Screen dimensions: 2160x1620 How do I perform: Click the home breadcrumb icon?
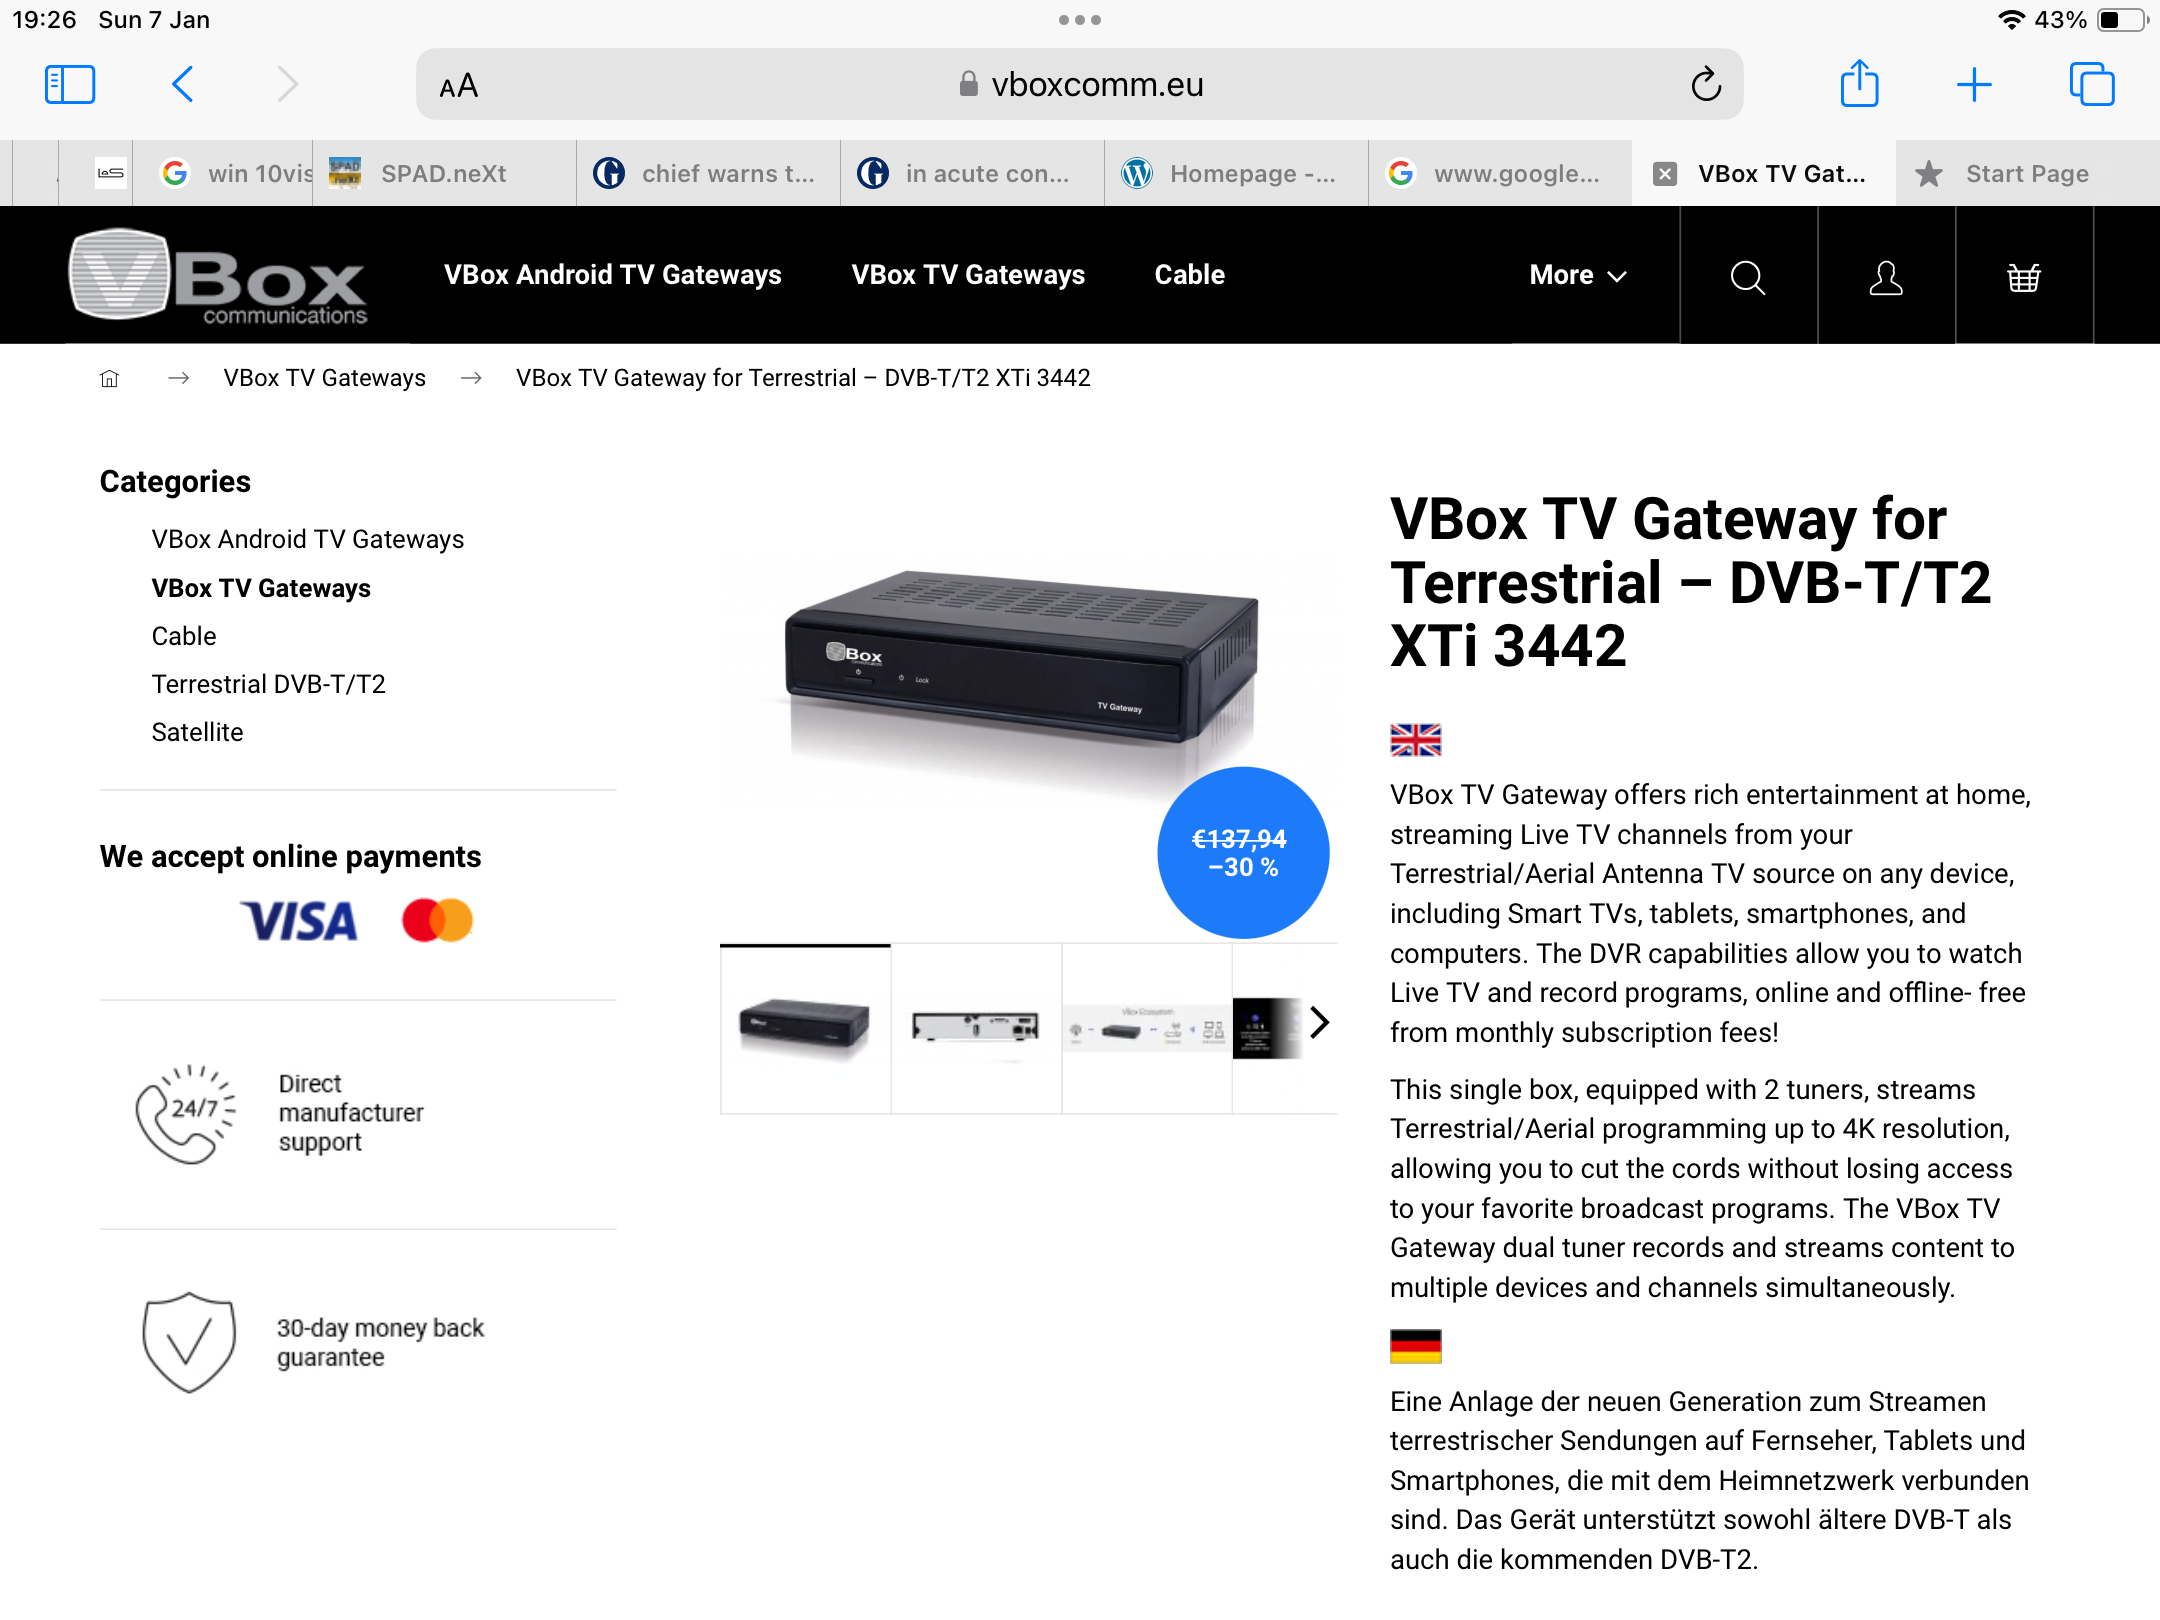tap(110, 378)
